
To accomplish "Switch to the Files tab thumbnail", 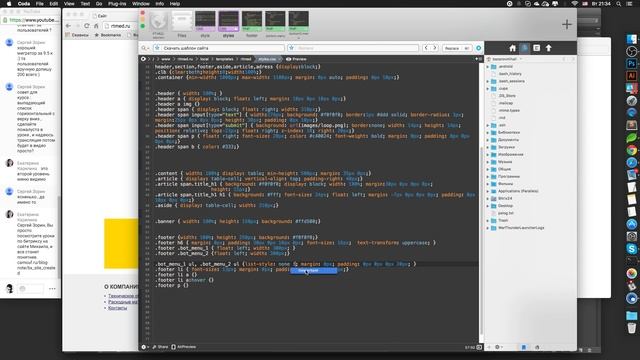I will click(182, 24).
